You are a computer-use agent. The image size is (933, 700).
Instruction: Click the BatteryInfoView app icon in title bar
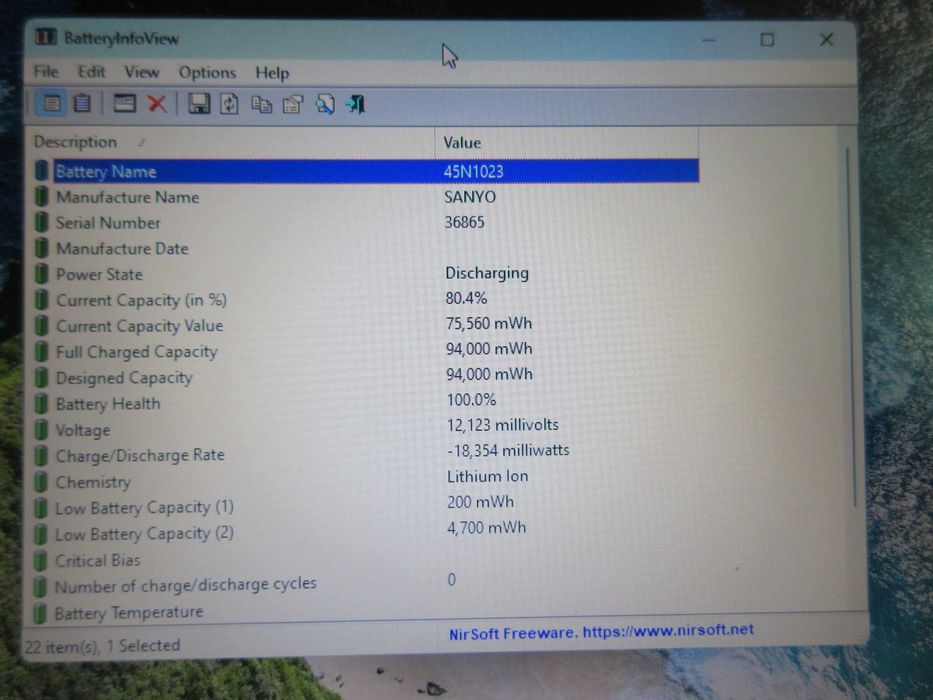(x=46, y=37)
